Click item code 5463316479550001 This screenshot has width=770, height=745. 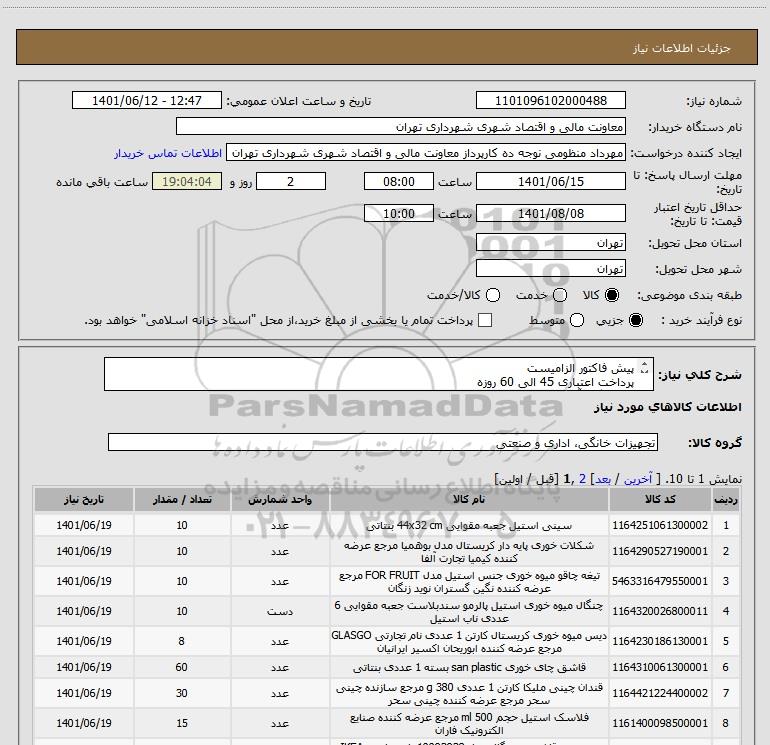[x=660, y=581]
